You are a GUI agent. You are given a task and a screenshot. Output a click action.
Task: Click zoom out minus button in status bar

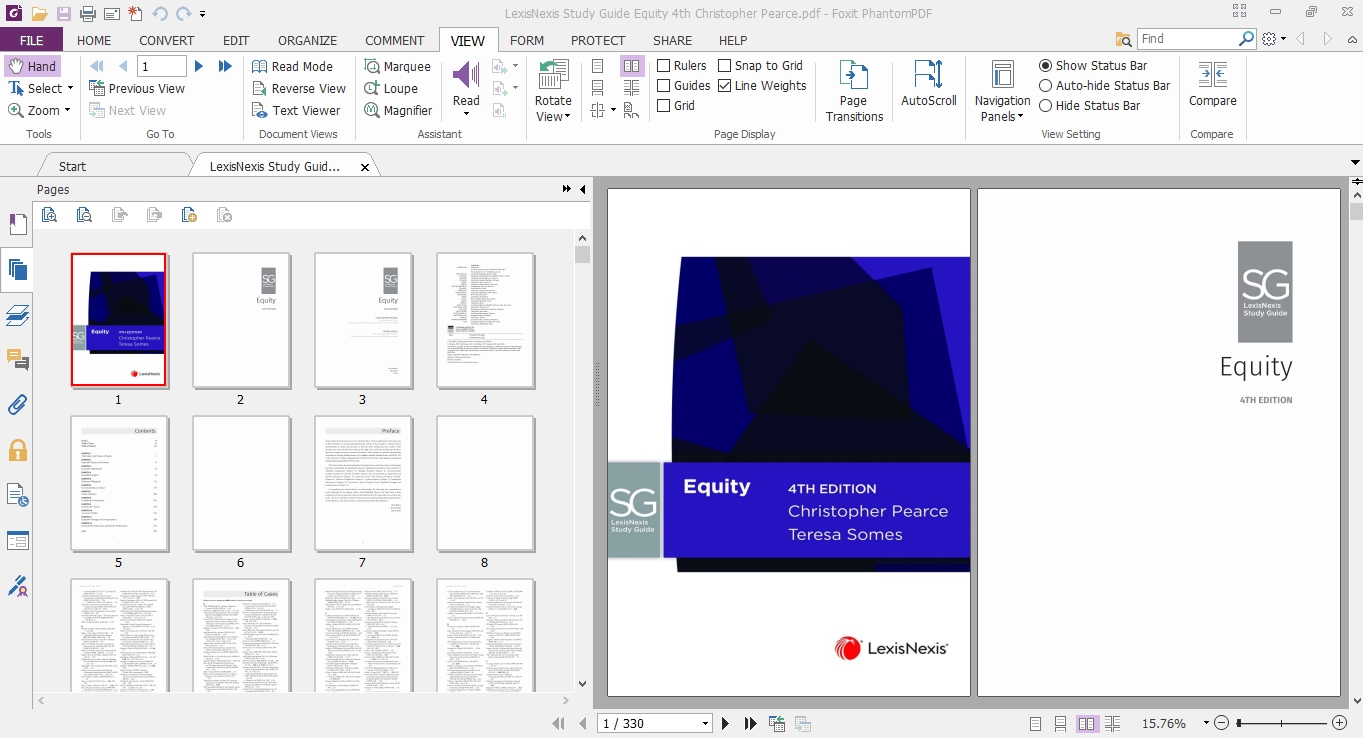coord(1221,723)
